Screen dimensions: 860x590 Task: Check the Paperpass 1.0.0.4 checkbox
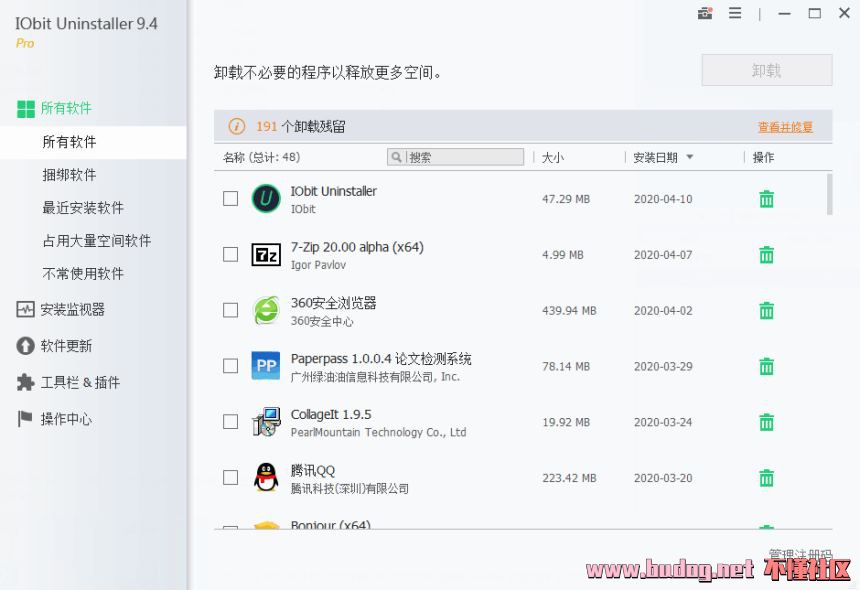point(230,366)
